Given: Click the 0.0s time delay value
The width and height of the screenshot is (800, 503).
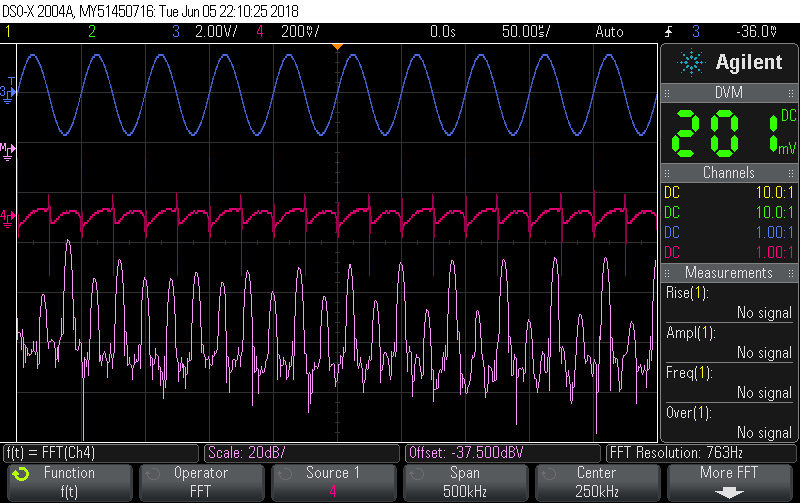Looking at the screenshot, I should (x=442, y=32).
